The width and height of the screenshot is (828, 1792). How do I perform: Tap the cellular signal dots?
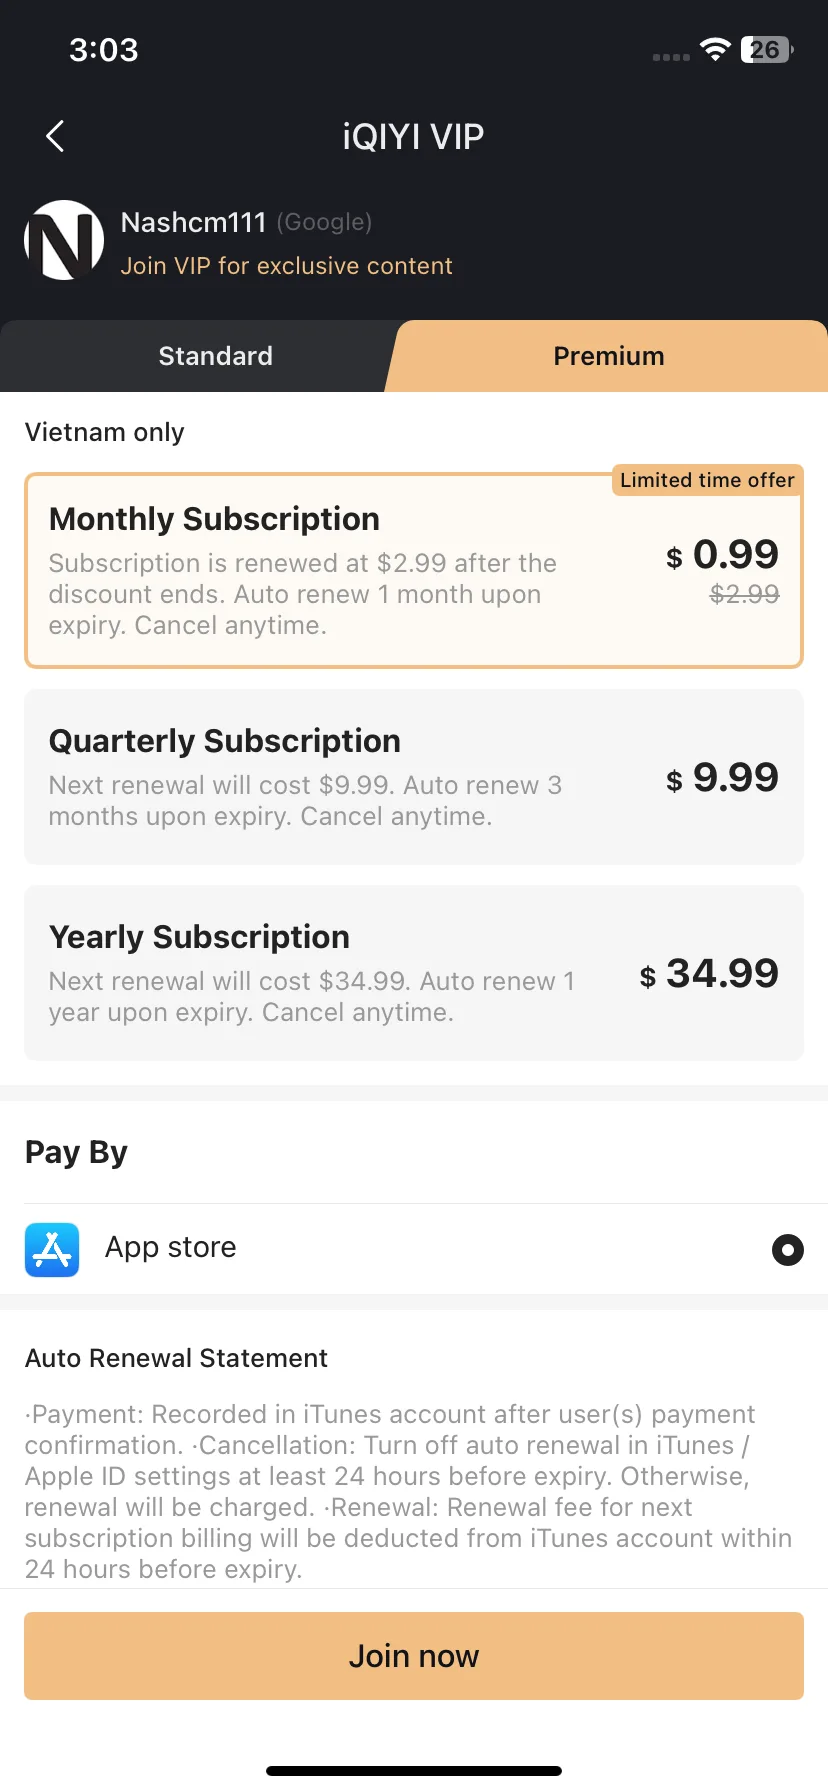tap(671, 57)
